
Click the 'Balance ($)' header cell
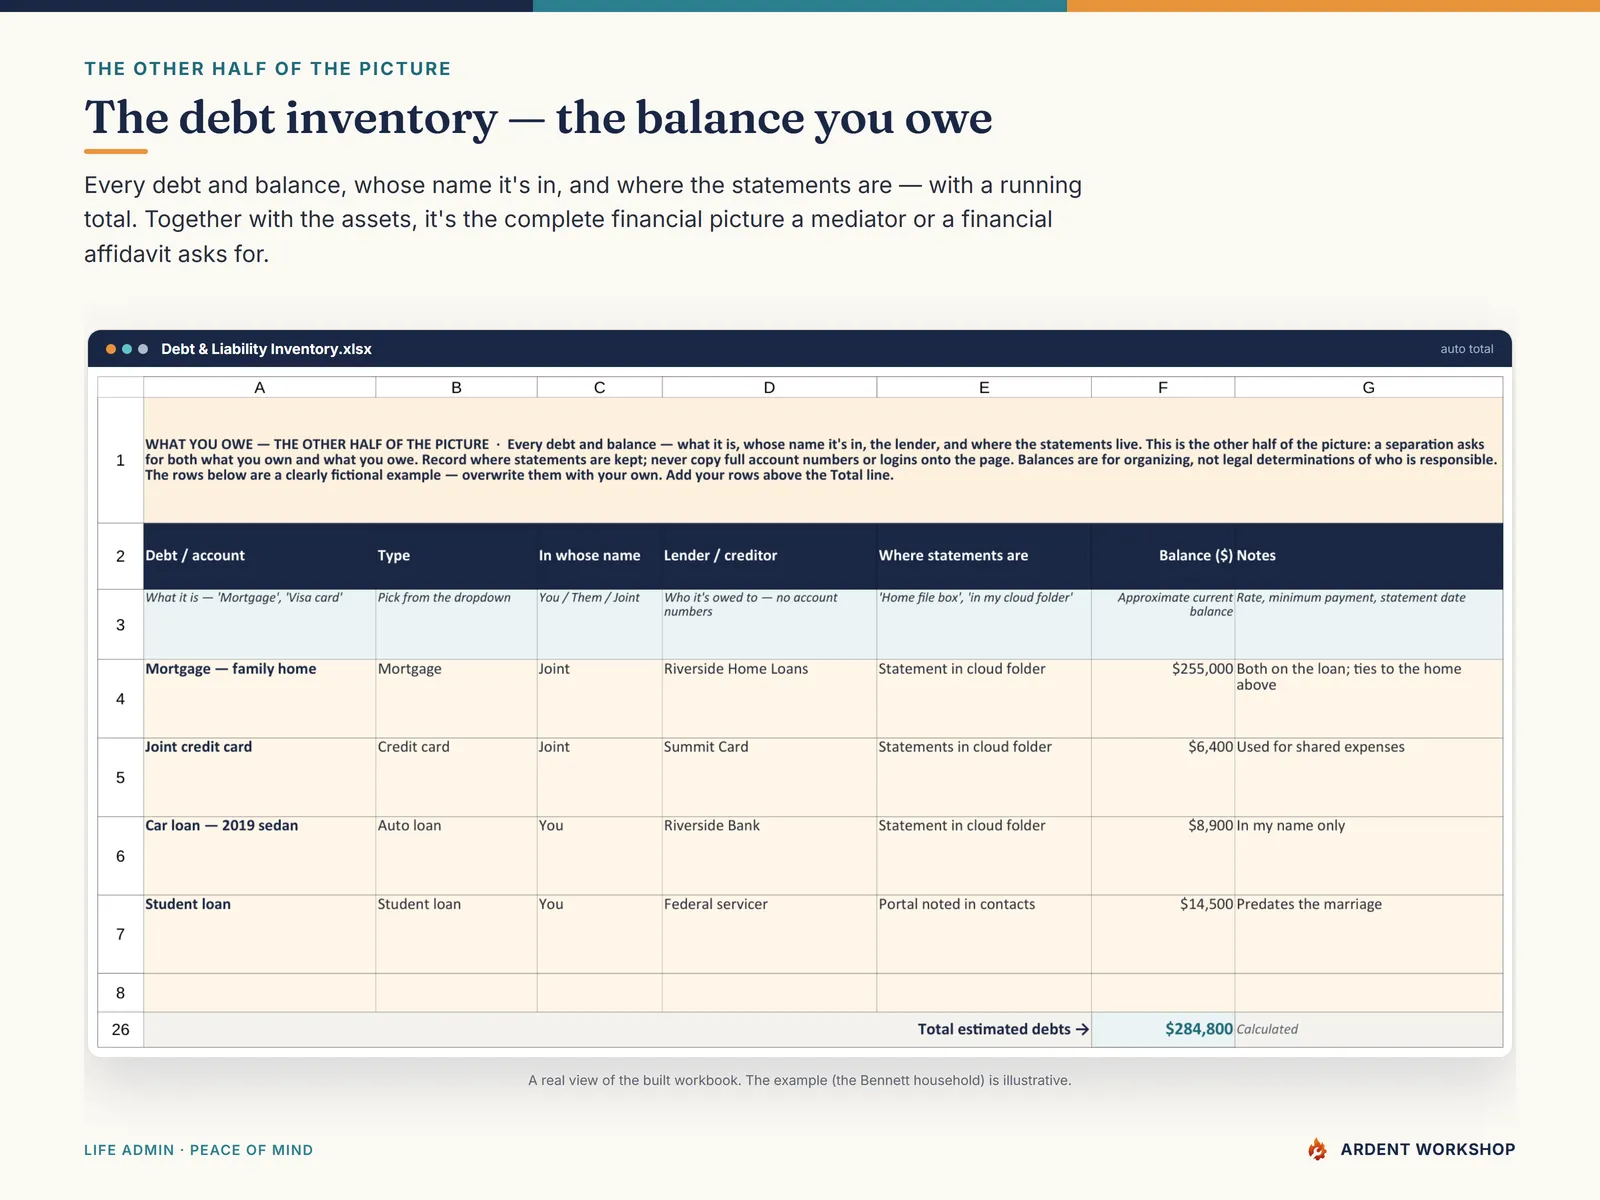click(1163, 556)
